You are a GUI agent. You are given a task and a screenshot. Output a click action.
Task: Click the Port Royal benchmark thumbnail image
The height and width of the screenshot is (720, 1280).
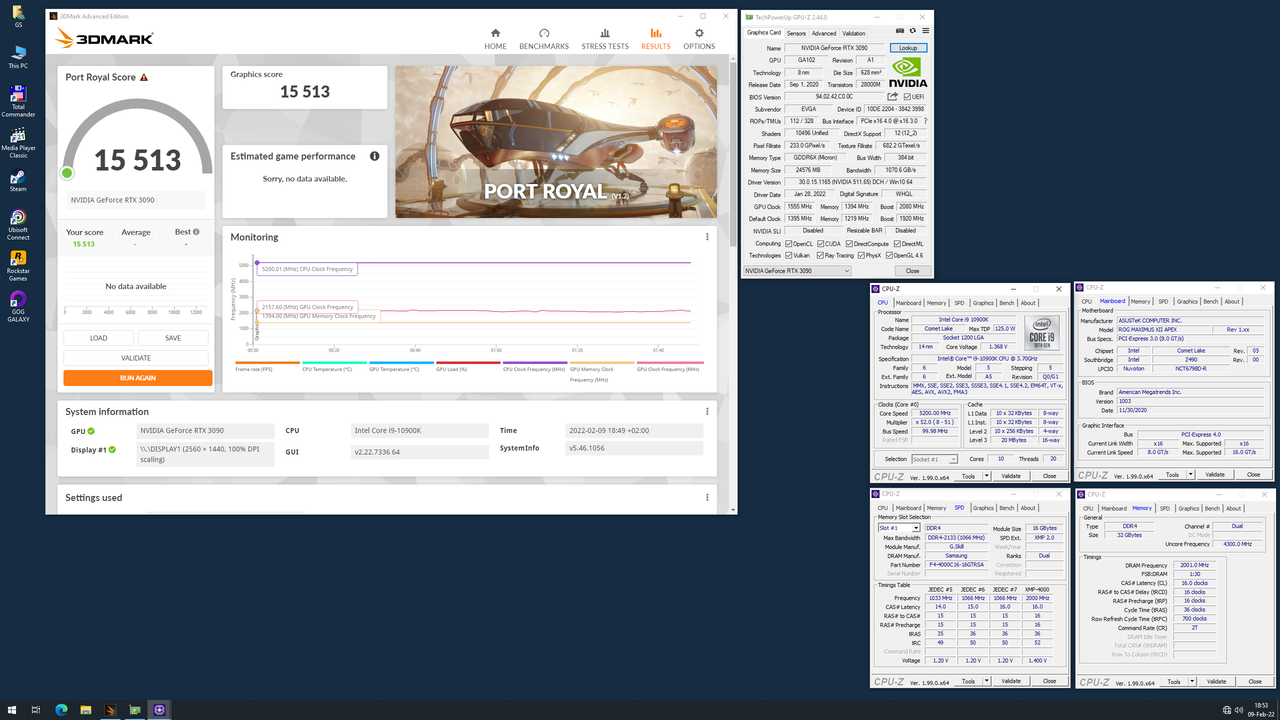click(556, 142)
